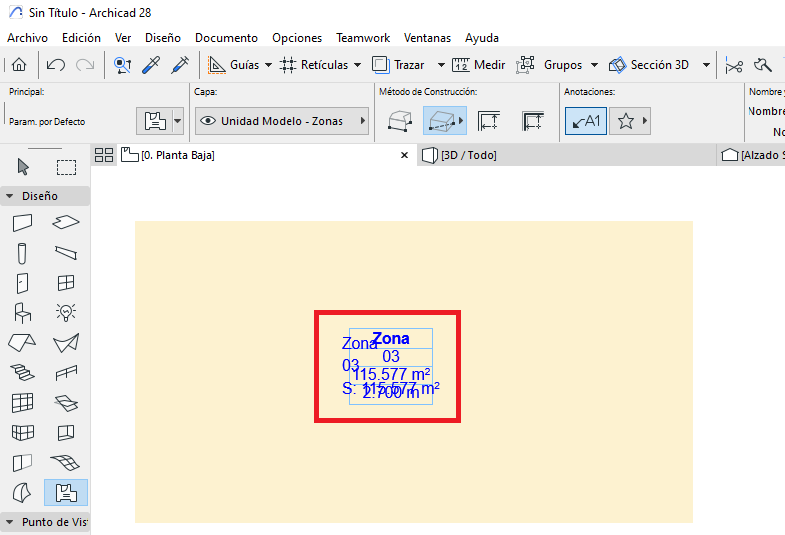This screenshot has width=785, height=535.
Task: Choose the Door tool in toolbox
Action: coord(23,283)
